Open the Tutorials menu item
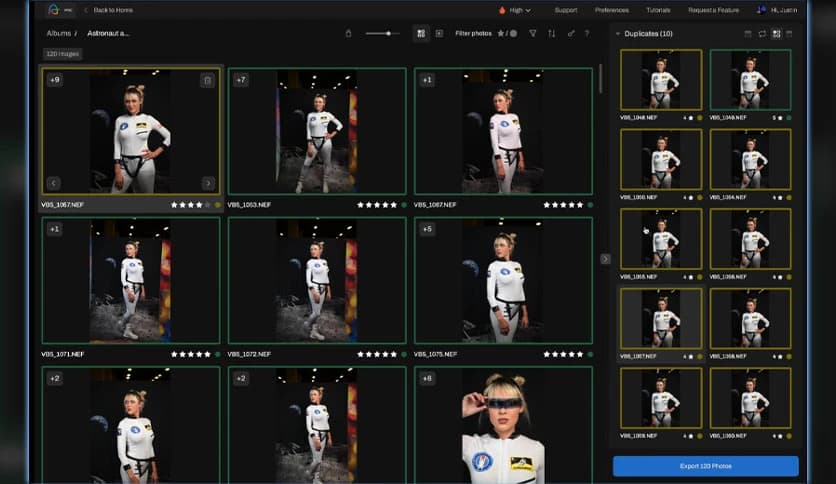 (x=658, y=10)
